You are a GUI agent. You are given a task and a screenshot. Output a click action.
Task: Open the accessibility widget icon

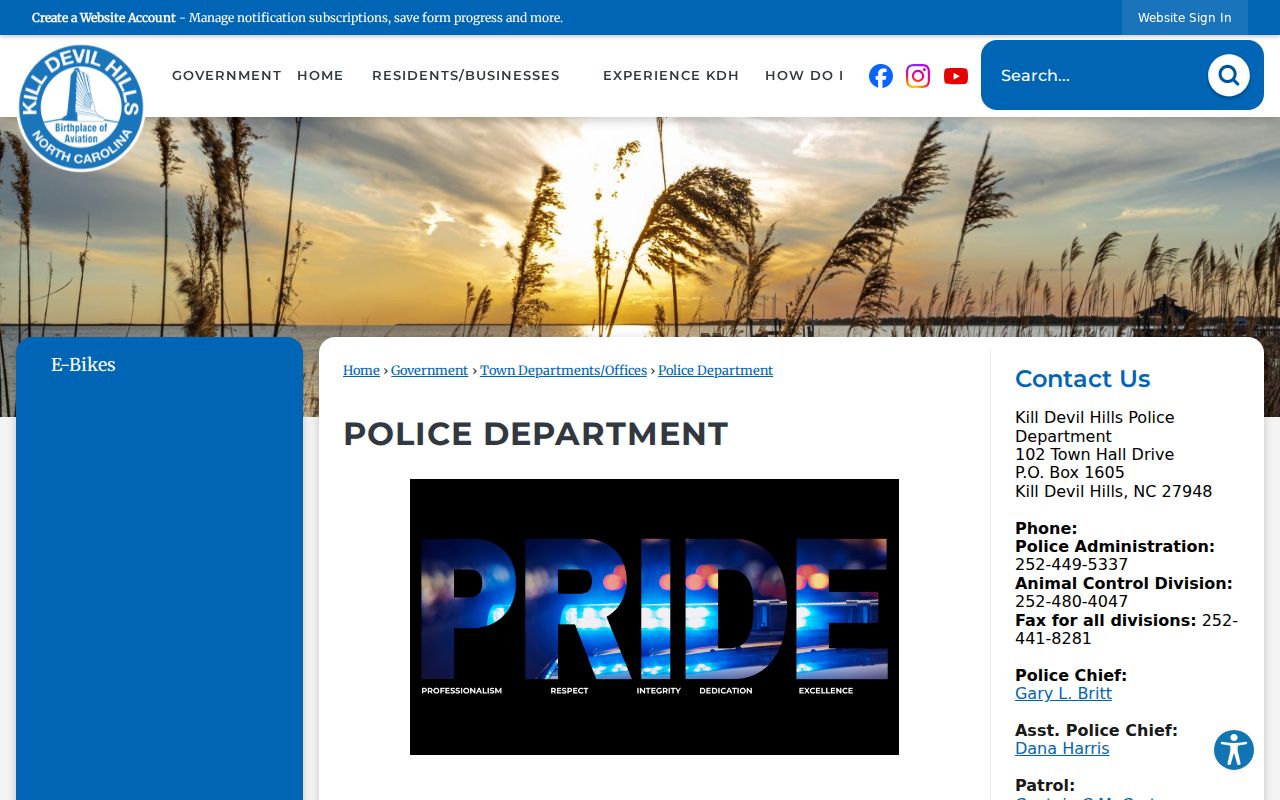[1234, 750]
